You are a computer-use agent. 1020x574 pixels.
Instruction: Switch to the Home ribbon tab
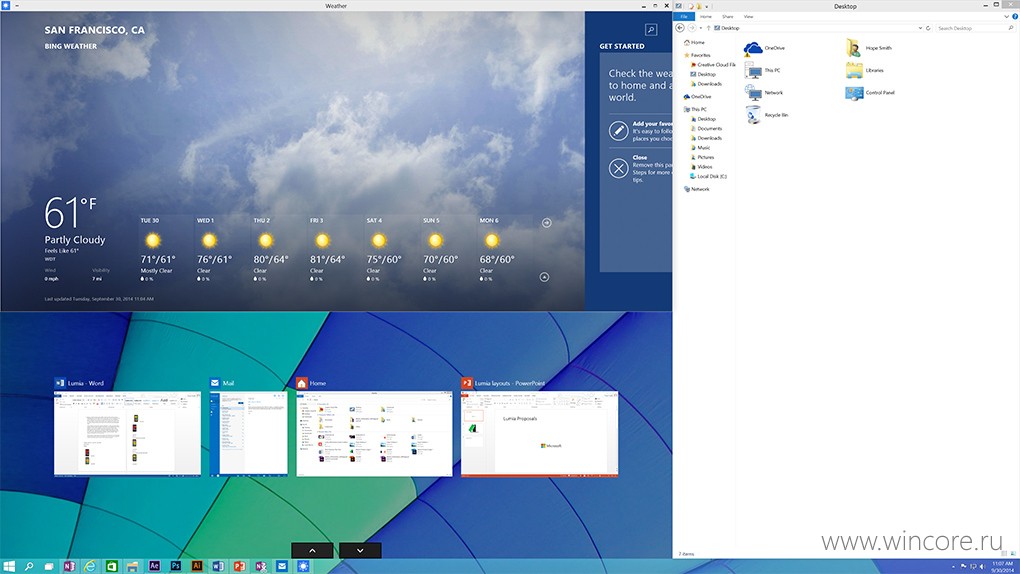click(x=706, y=16)
